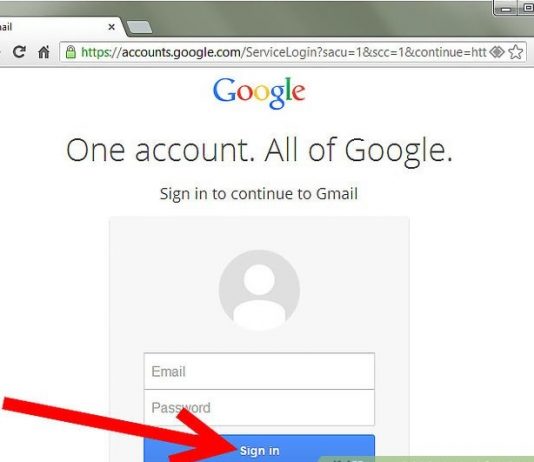534x462 pixels.
Task: Close the Gmail browser tab
Action: (x=111, y=27)
